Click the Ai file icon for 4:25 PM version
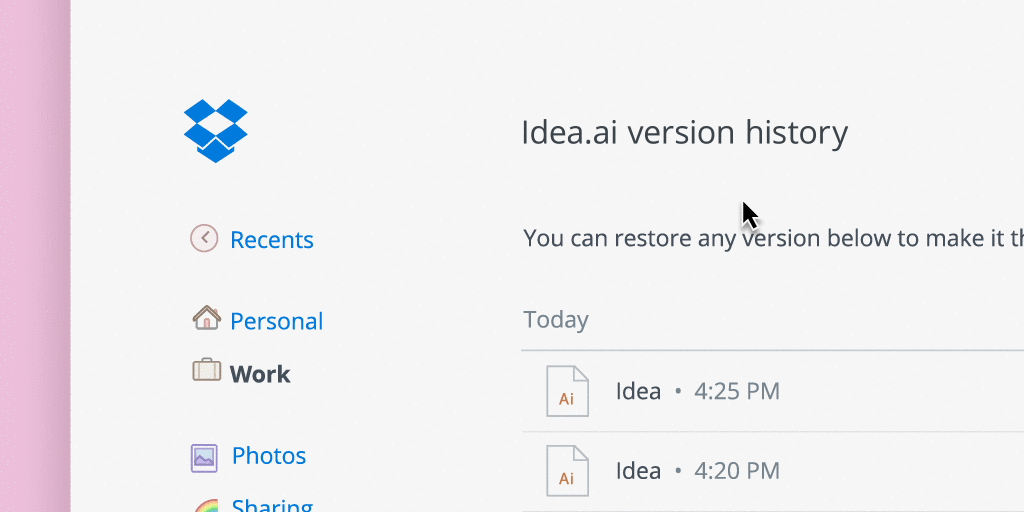Screen dimensions: 1024x512 click(566, 391)
